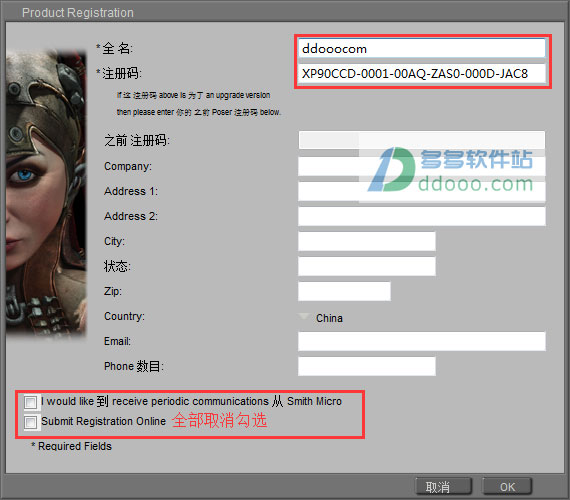This screenshot has width=570, height=500.
Task: Click the Email input field
Action: [x=422, y=341]
